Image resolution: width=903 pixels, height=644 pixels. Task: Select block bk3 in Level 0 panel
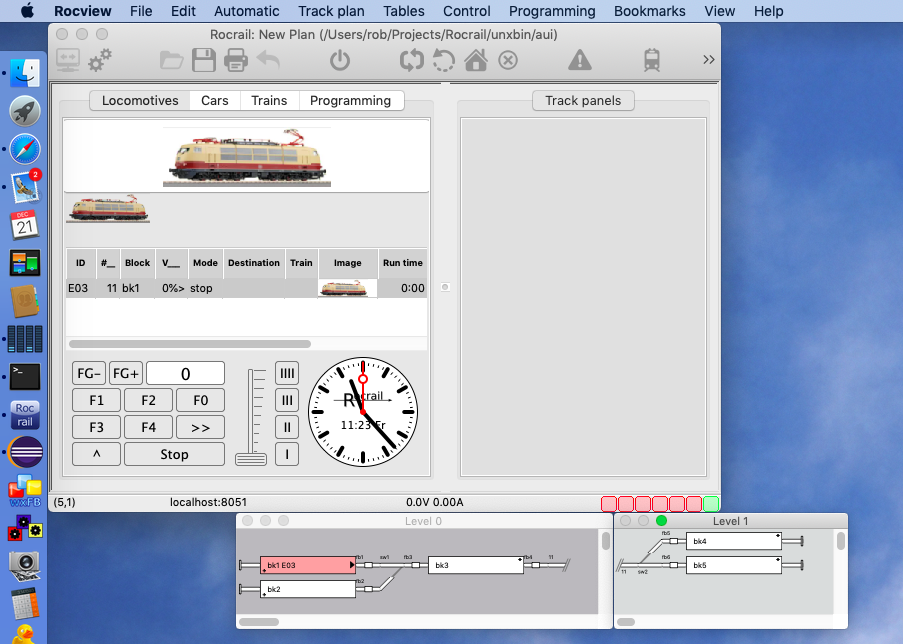475,565
